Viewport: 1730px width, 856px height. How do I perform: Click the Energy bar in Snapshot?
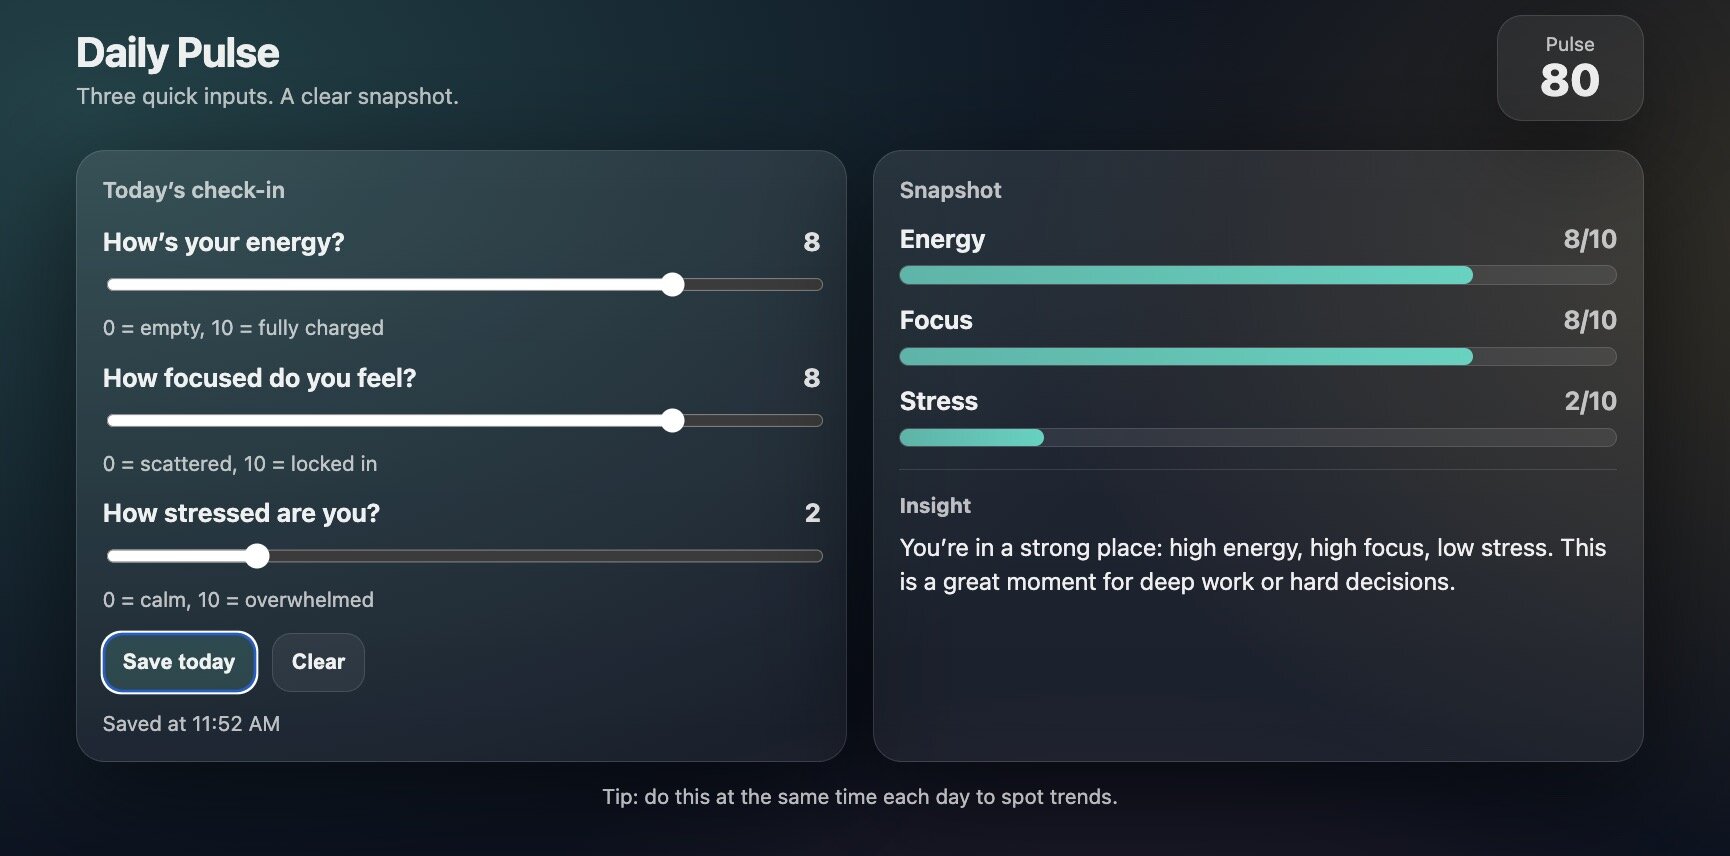pos(1257,275)
